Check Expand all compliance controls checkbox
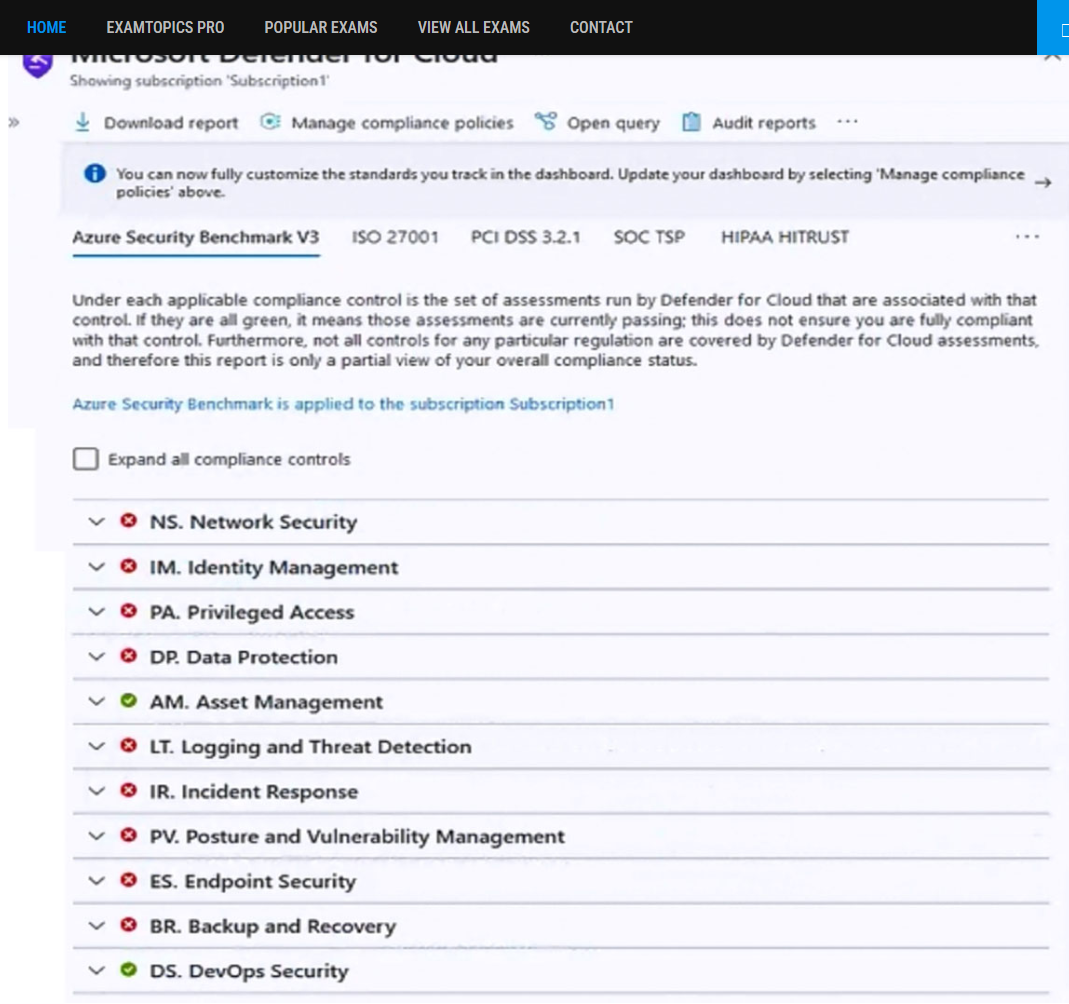Viewport: 1069px width, 1004px height. coord(86,459)
